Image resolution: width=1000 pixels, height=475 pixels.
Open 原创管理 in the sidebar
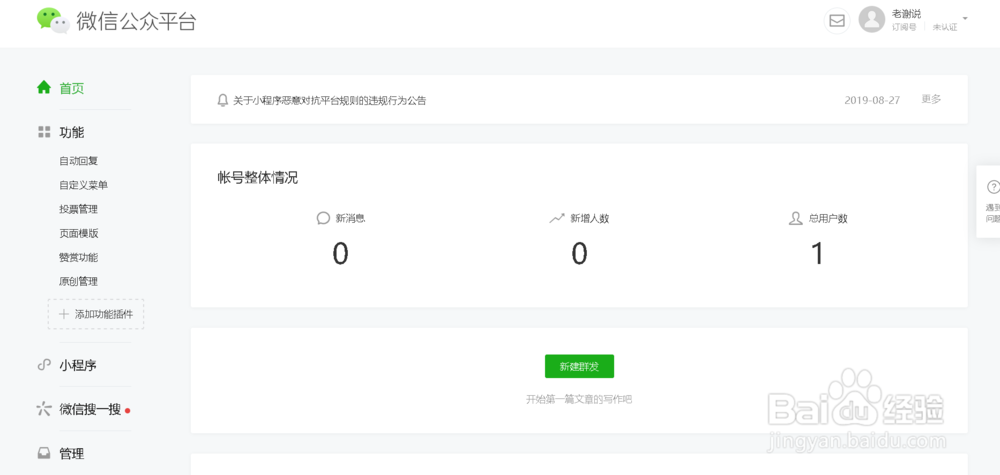tap(78, 281)
